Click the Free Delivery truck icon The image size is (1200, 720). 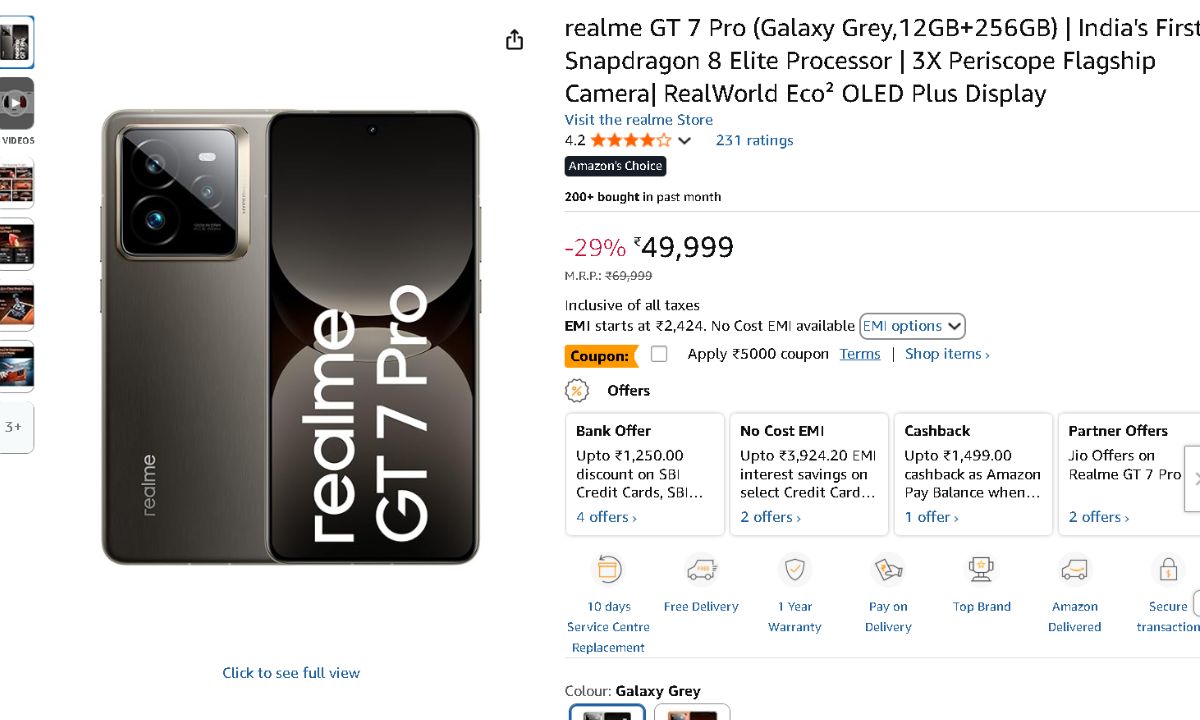(x=701, y=570)
